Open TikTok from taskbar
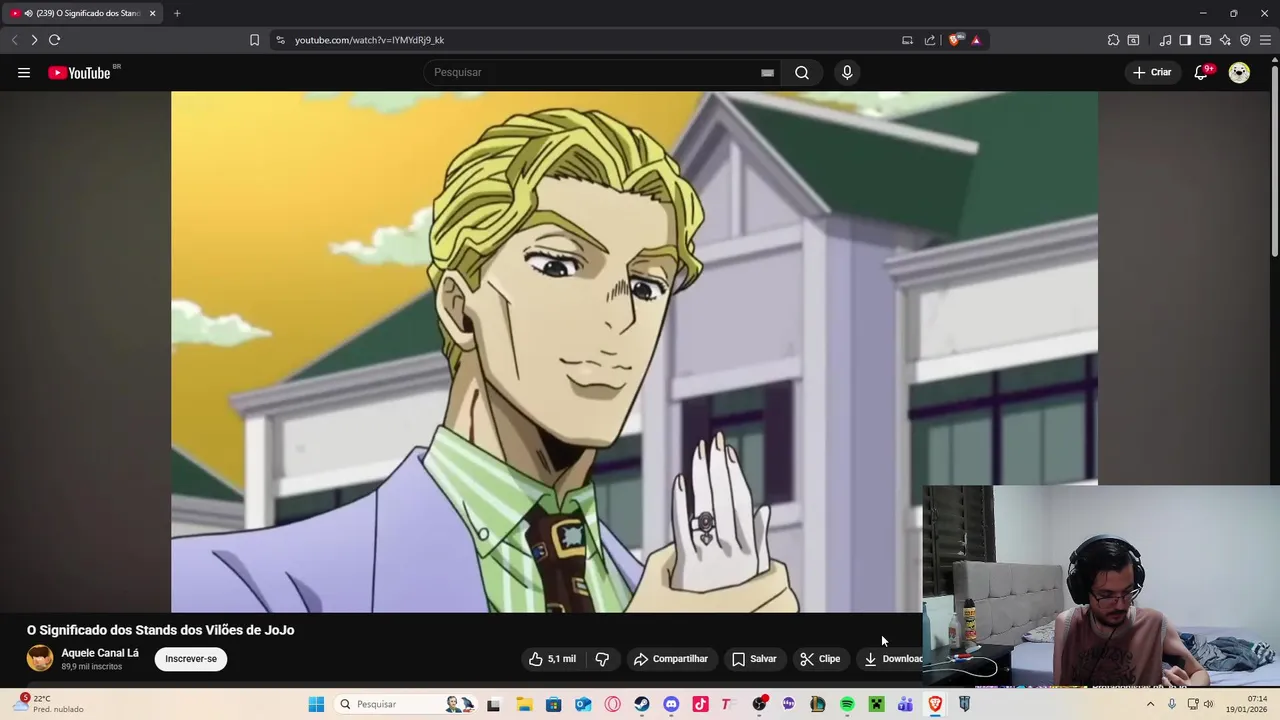The width and height of the screenshot is (1280, 720). tap(700, 704)
